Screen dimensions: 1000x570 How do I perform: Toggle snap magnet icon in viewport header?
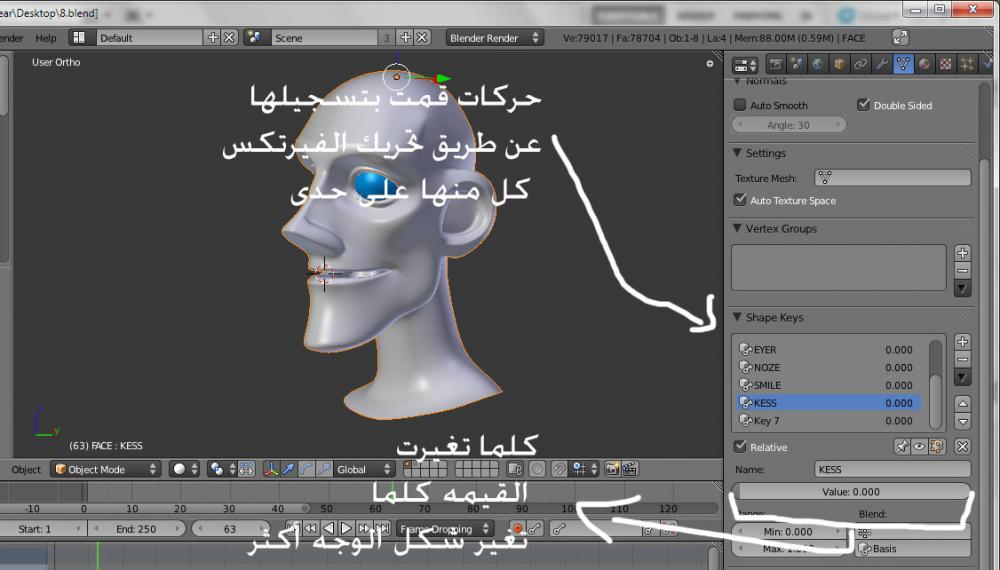559,469
